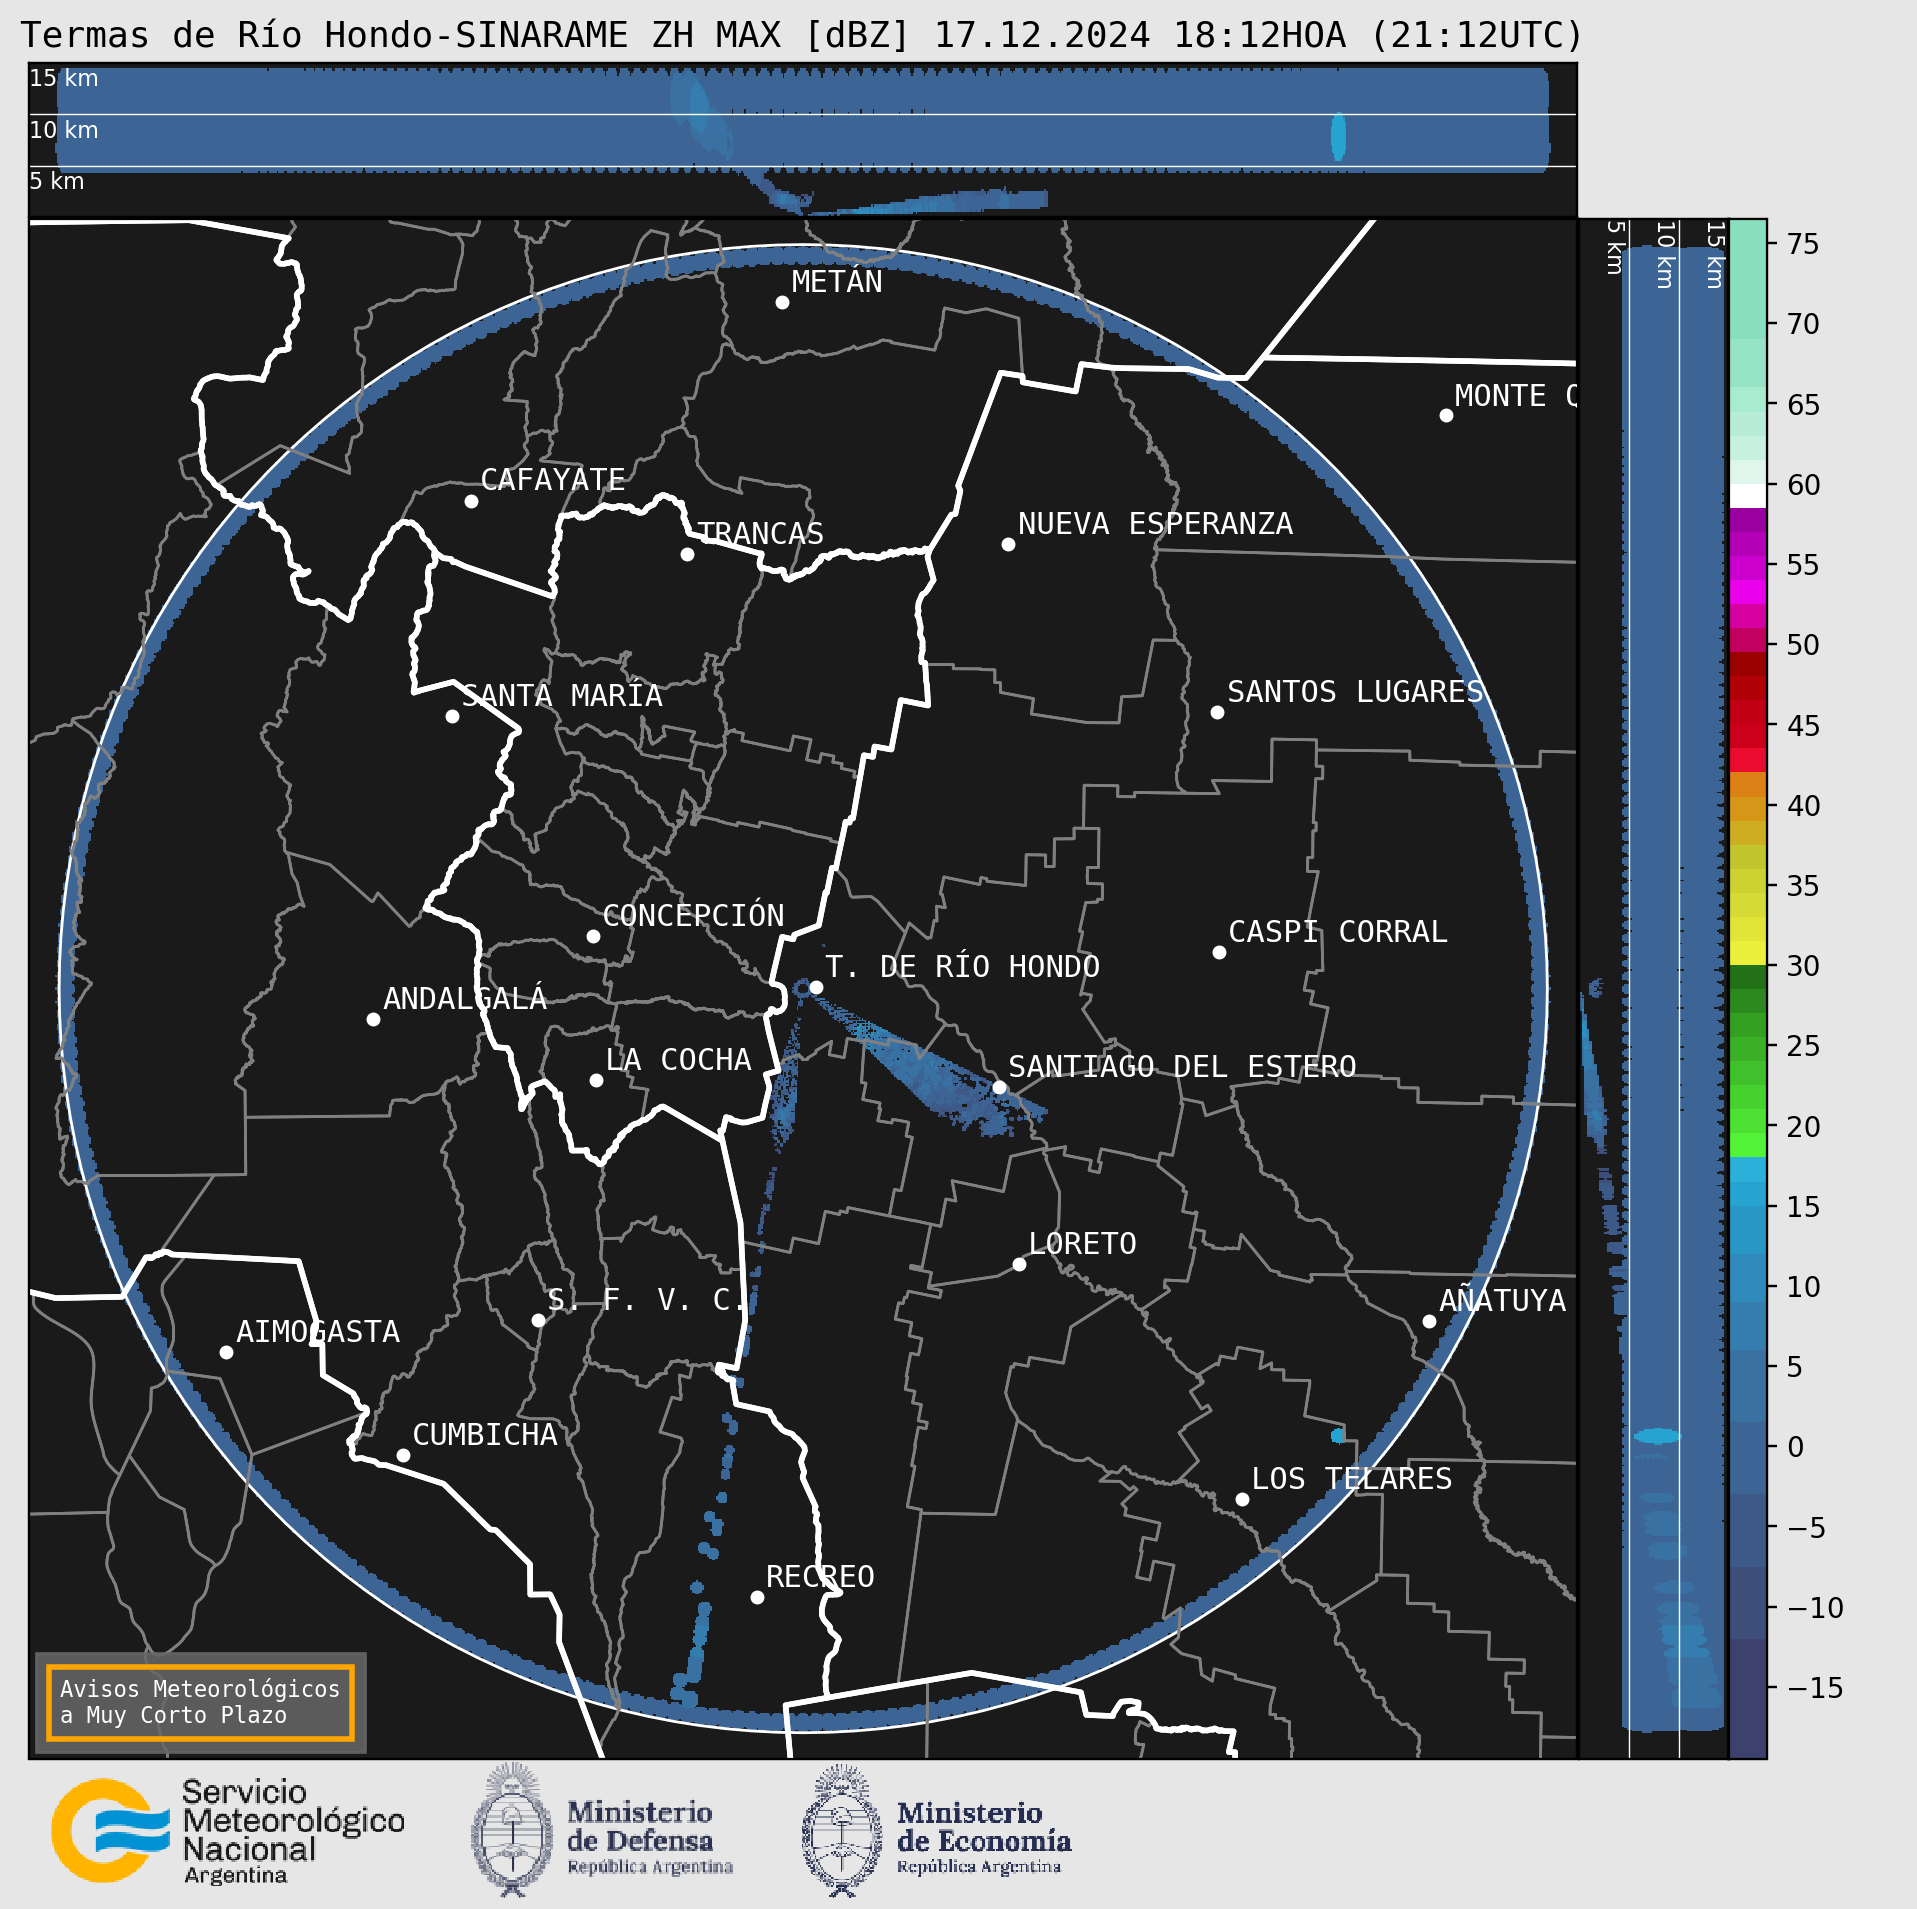The height and width of the screenshot is (1909, 1917).
Task: Select the TRANCAS city marker dot
Action: pos(687,554)
